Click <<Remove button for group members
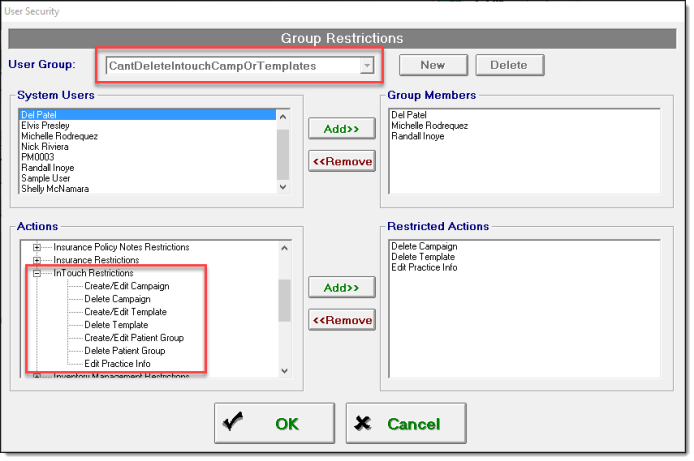 [x=341, y=161]
